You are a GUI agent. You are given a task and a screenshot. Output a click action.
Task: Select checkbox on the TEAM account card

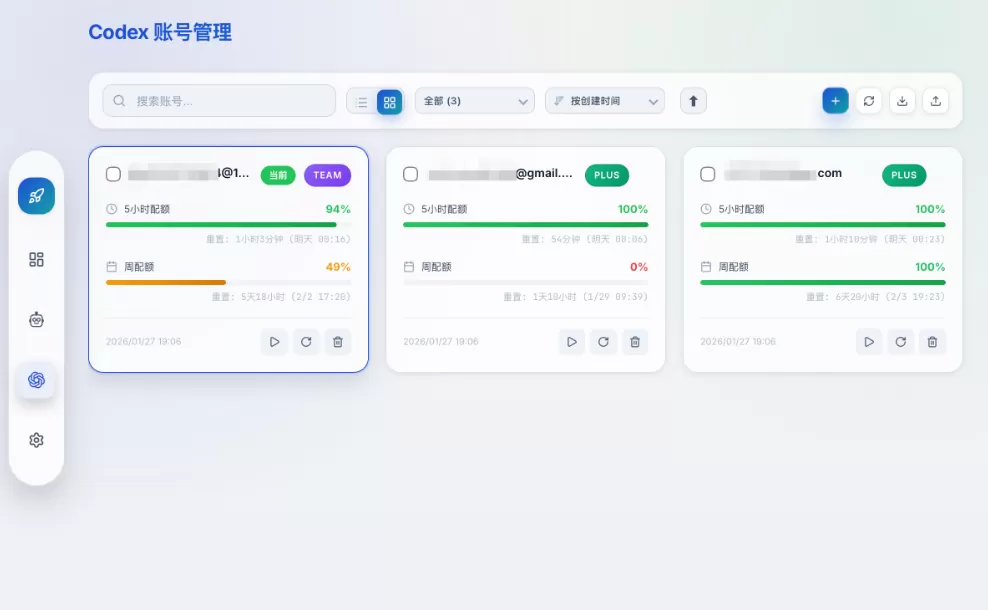113,174
